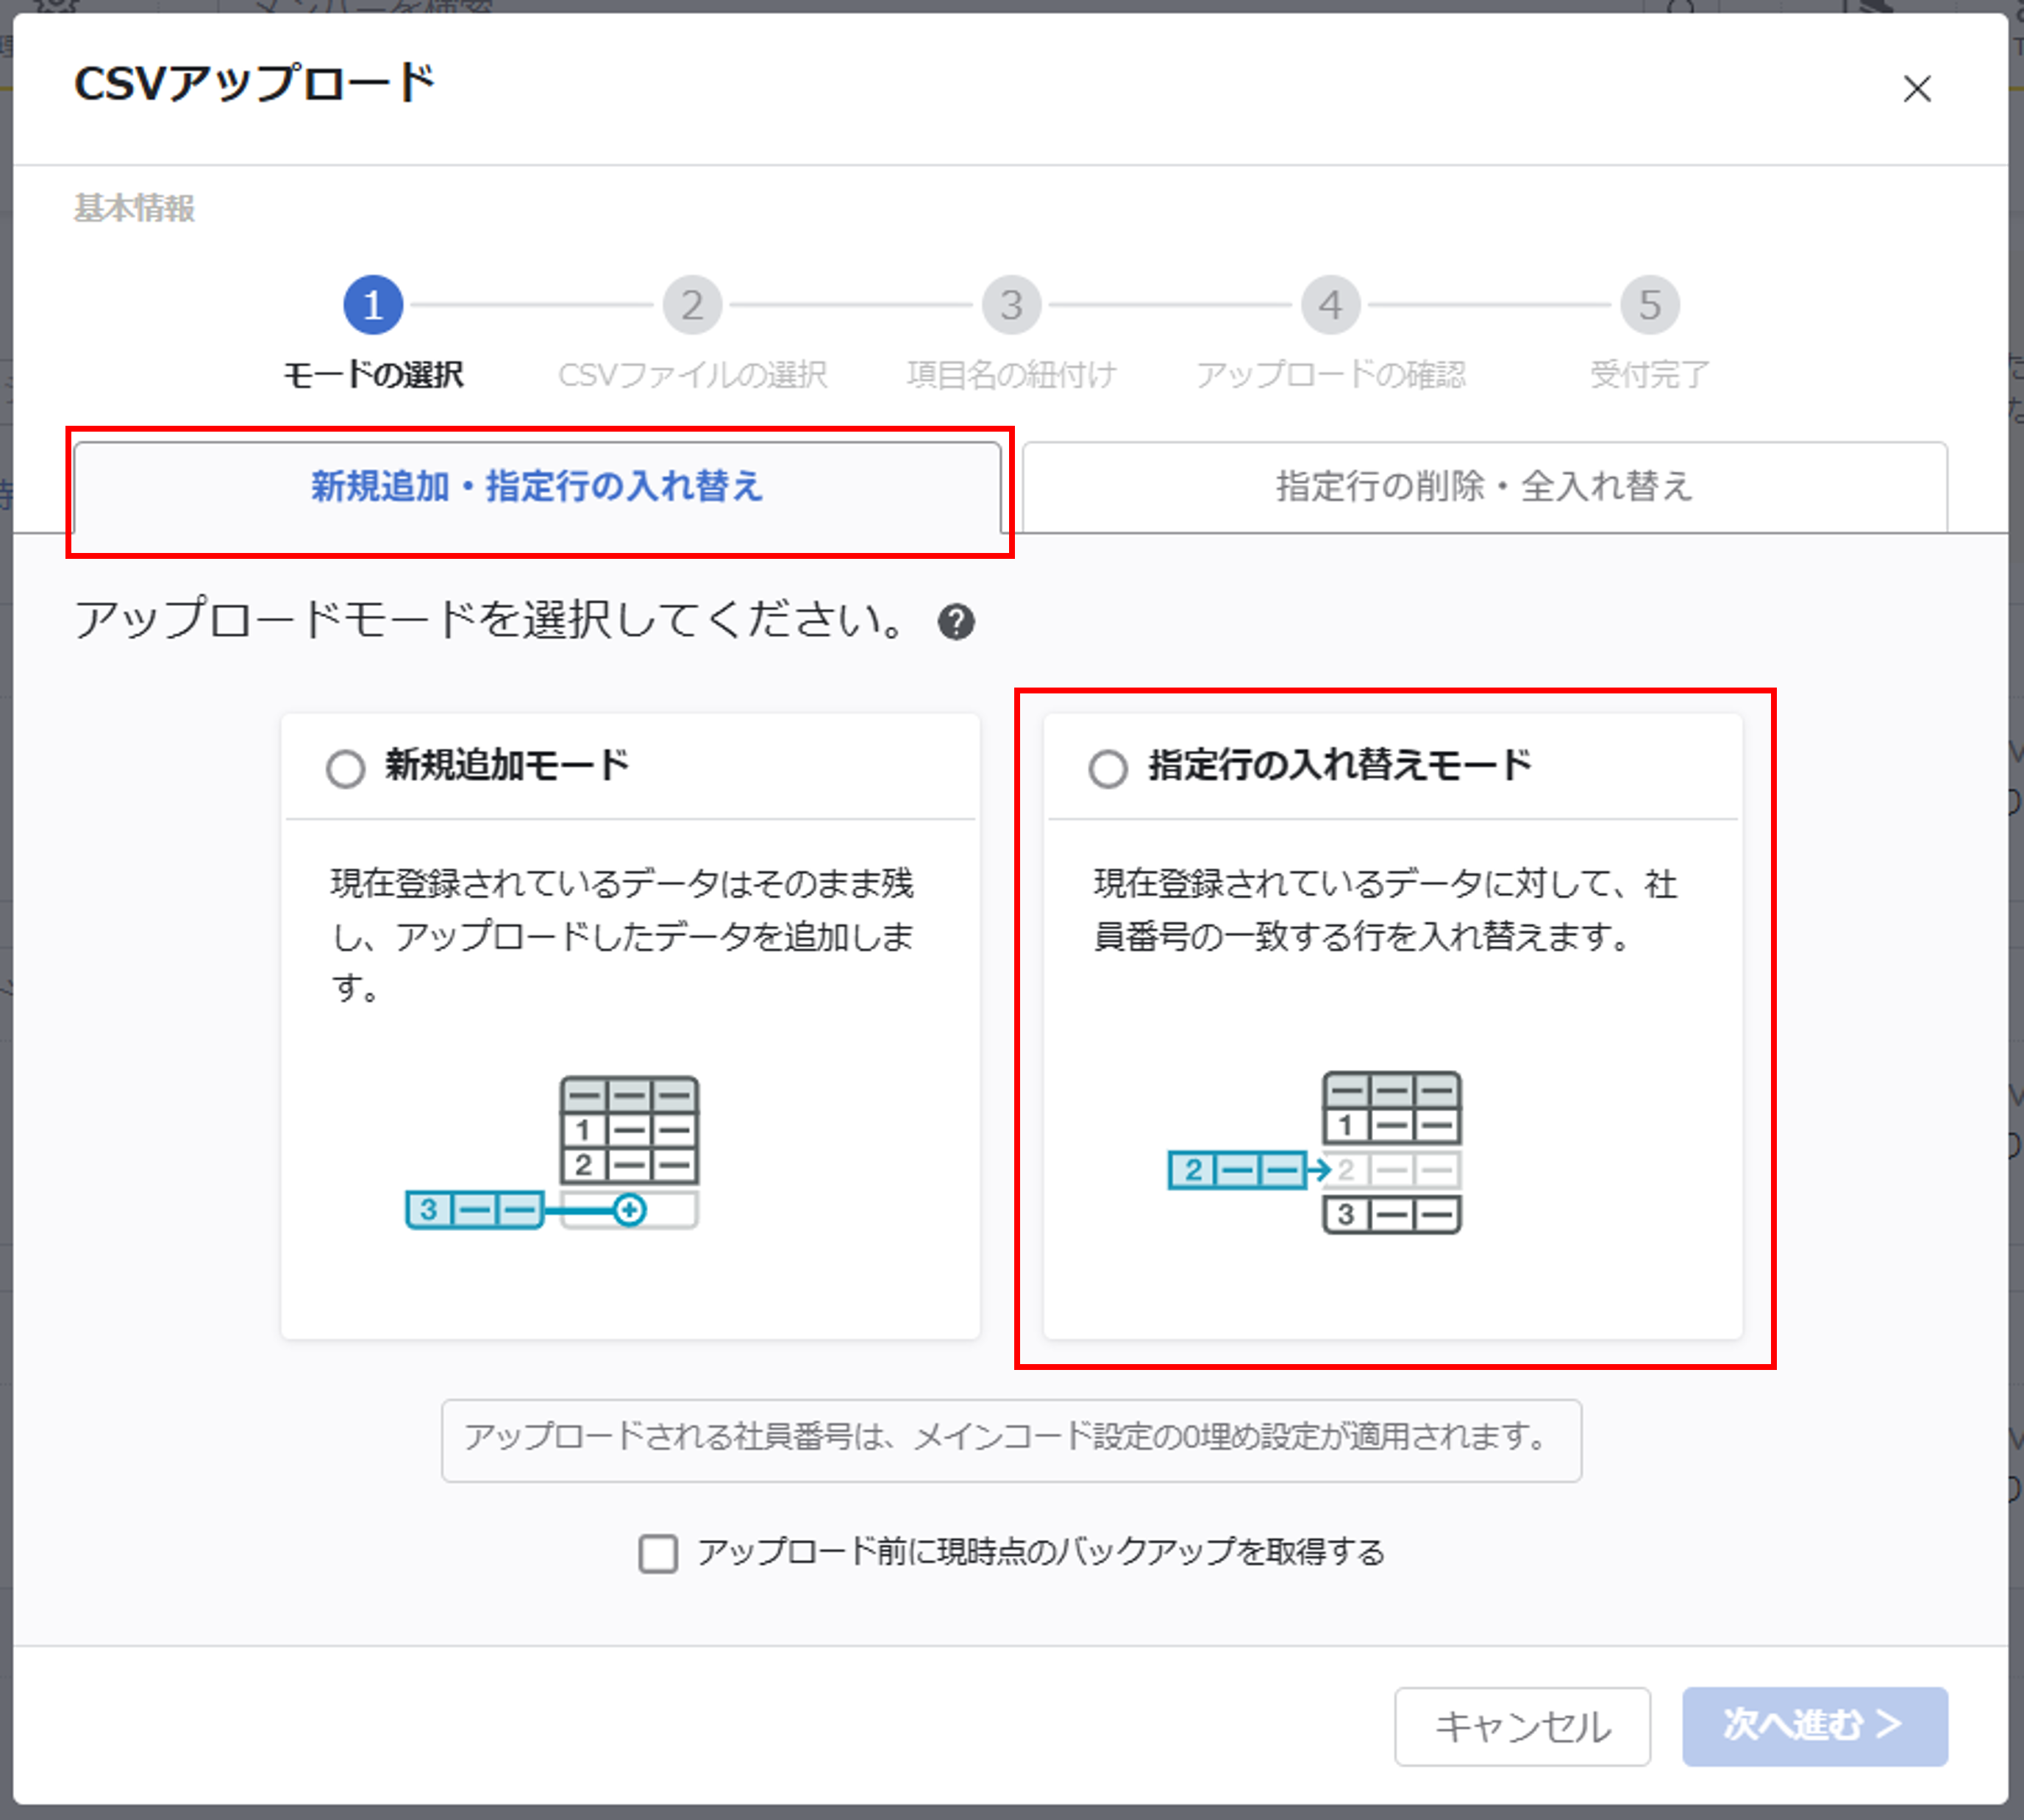Click the step 2 CSVファイルの選択 circle
Viewport: 2024px width, 1820px height.
pyautogui.click(x=694, y=305)
